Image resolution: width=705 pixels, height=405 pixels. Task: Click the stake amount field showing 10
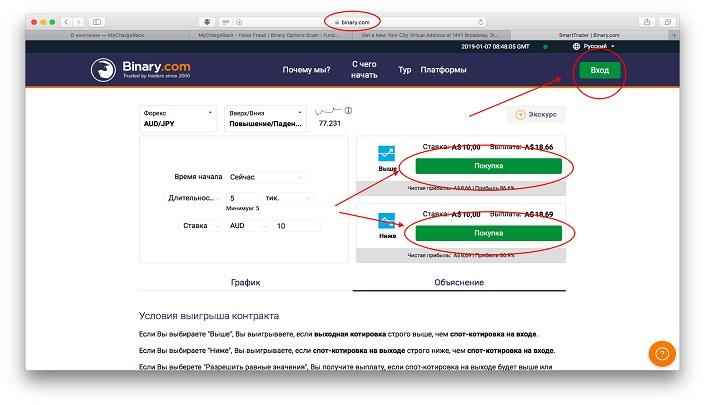296,226
